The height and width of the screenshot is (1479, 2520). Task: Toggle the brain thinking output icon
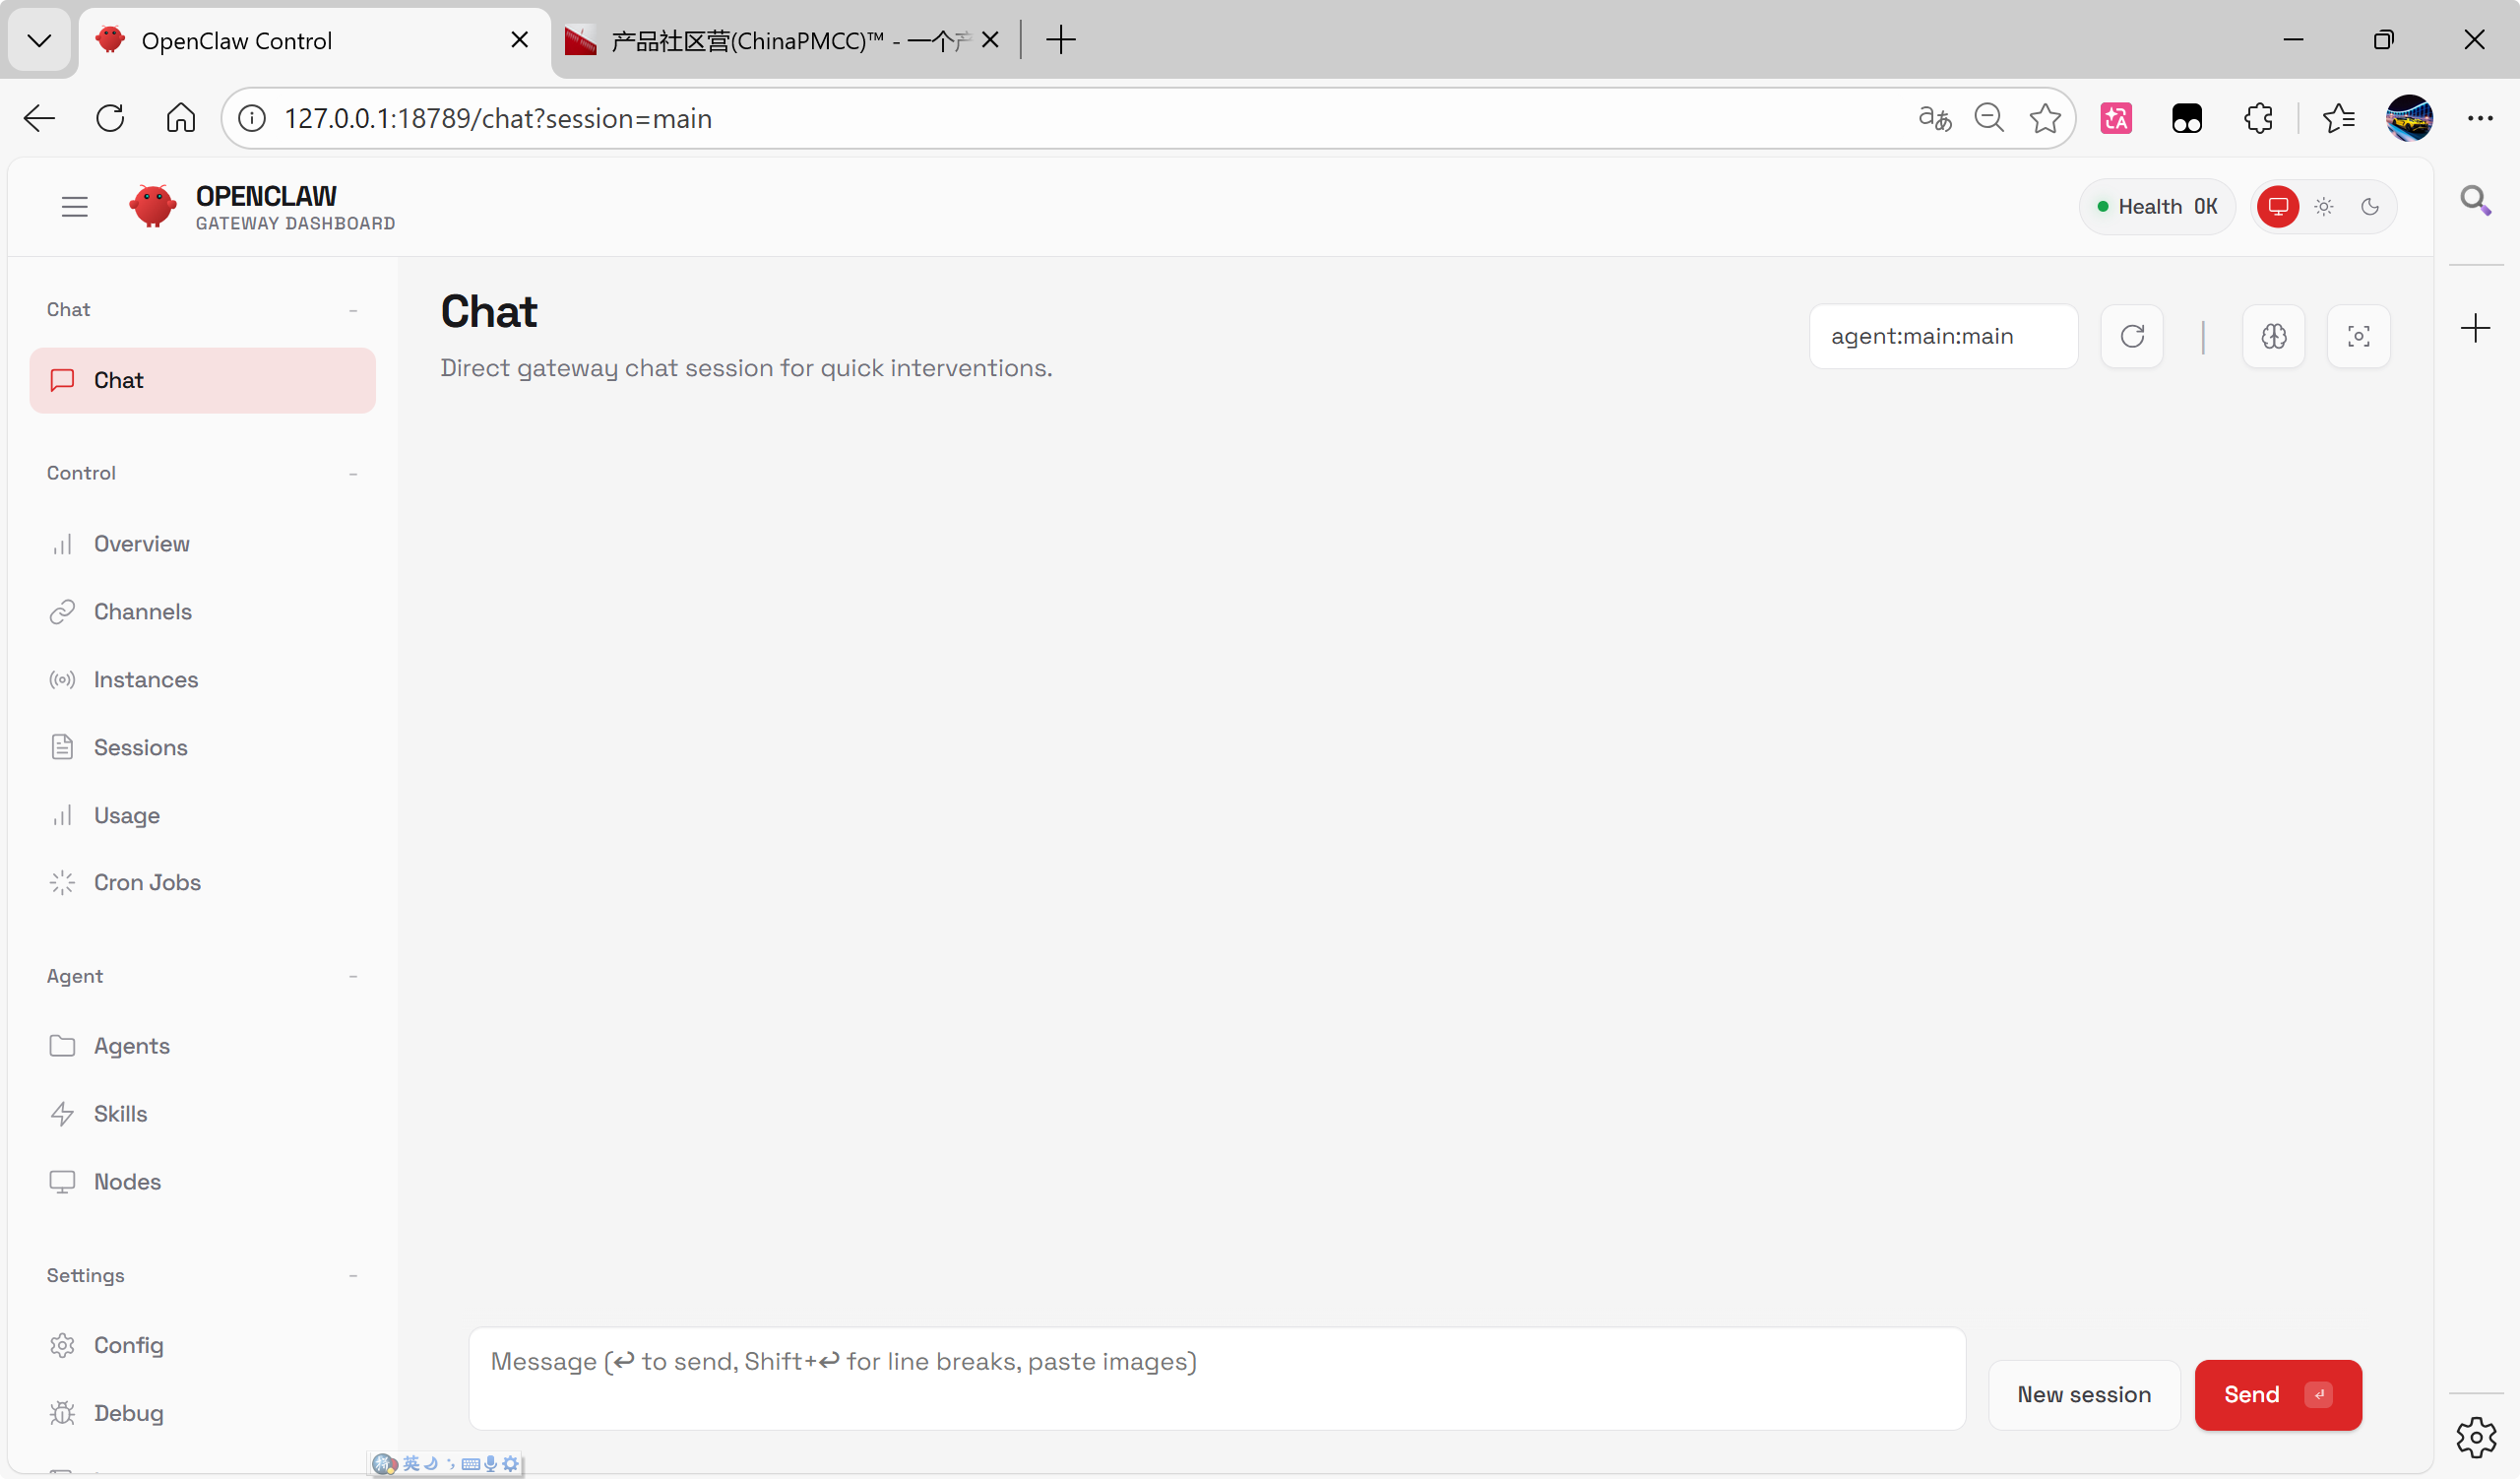pyautogui.click(x=2273, y=336)
